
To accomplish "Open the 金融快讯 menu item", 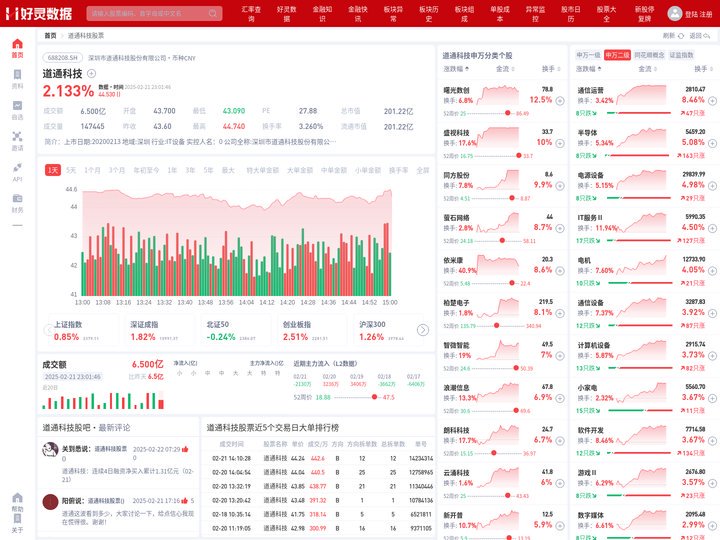I will [x=358, y=14].
